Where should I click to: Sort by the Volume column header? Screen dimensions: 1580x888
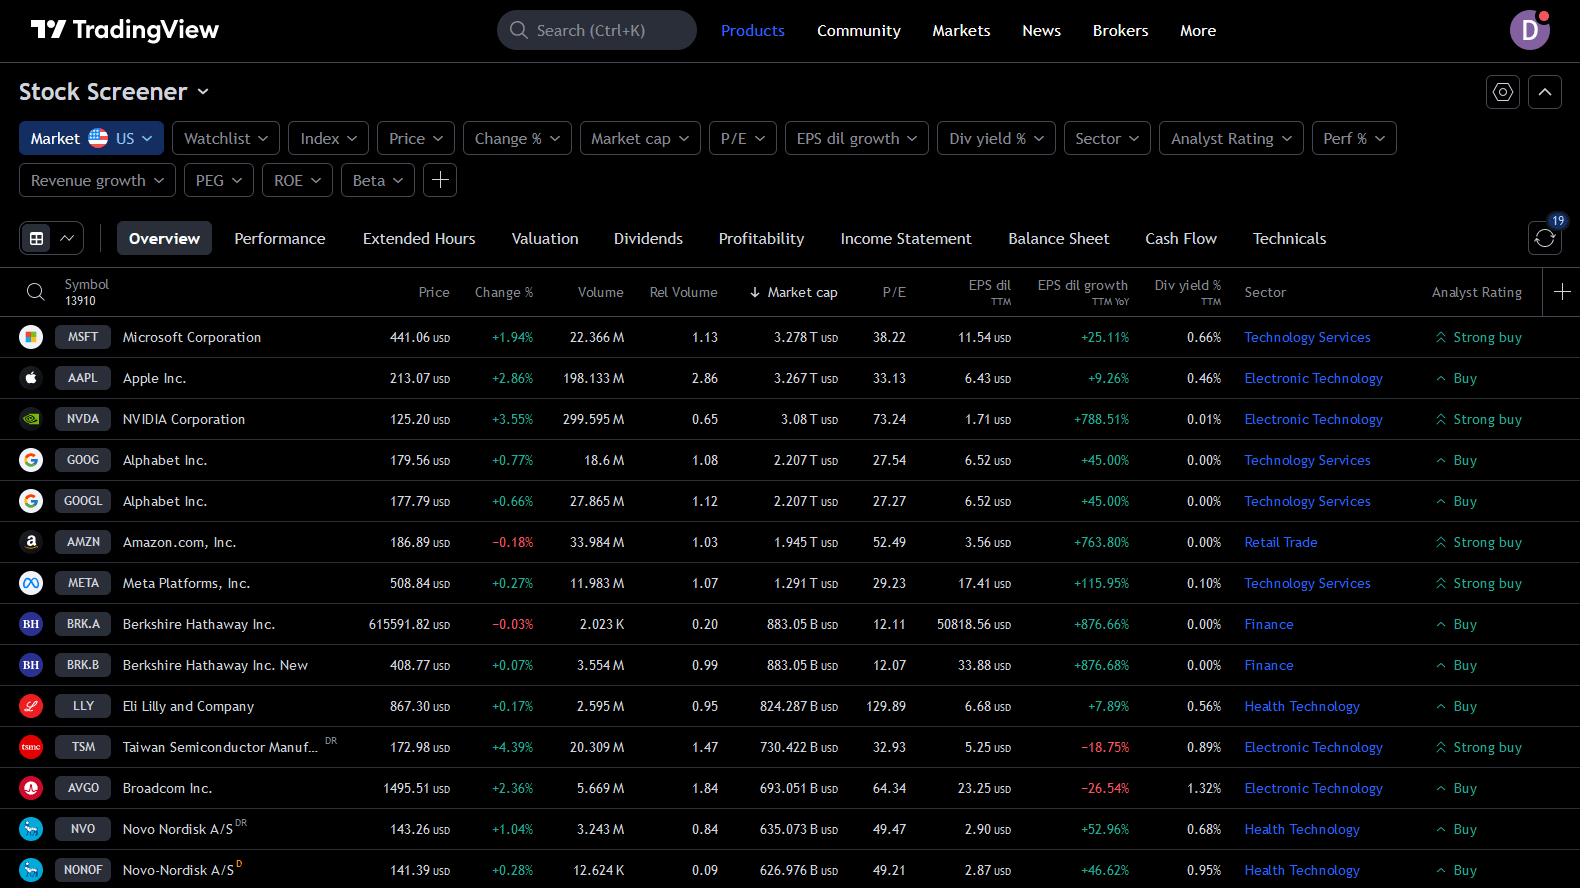[x=600, y=292]
